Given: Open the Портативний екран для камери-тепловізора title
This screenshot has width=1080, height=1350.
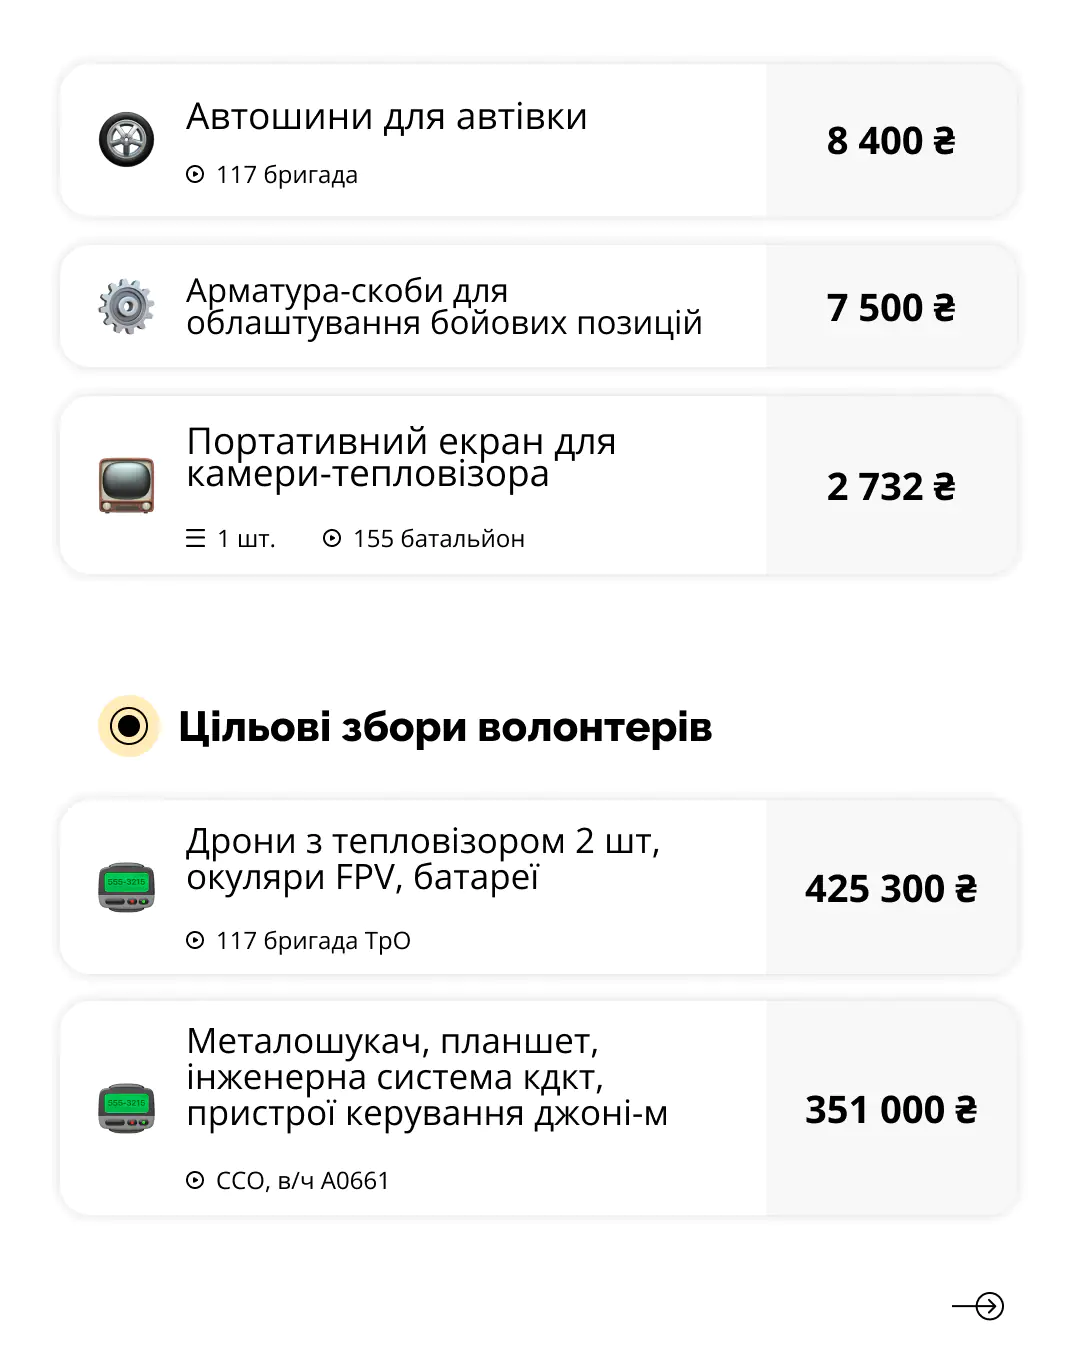Looking at the screenshot, I should tap(400, 457).
